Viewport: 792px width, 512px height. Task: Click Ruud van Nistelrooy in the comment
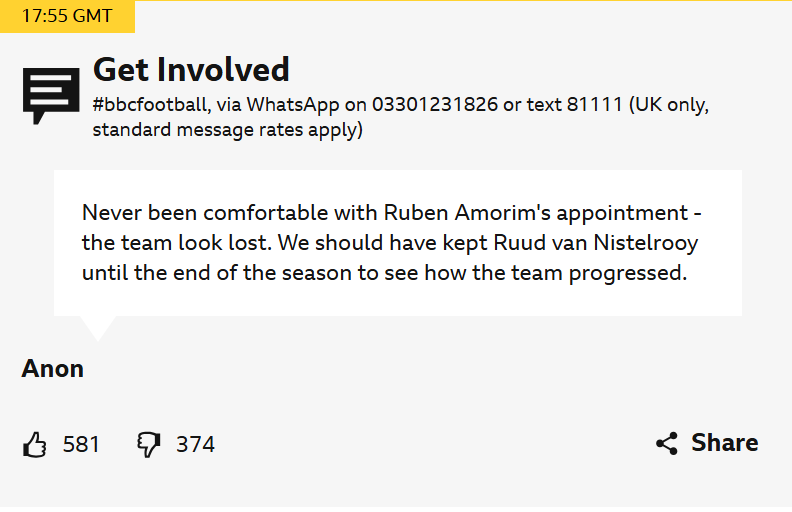pos(596,243)
